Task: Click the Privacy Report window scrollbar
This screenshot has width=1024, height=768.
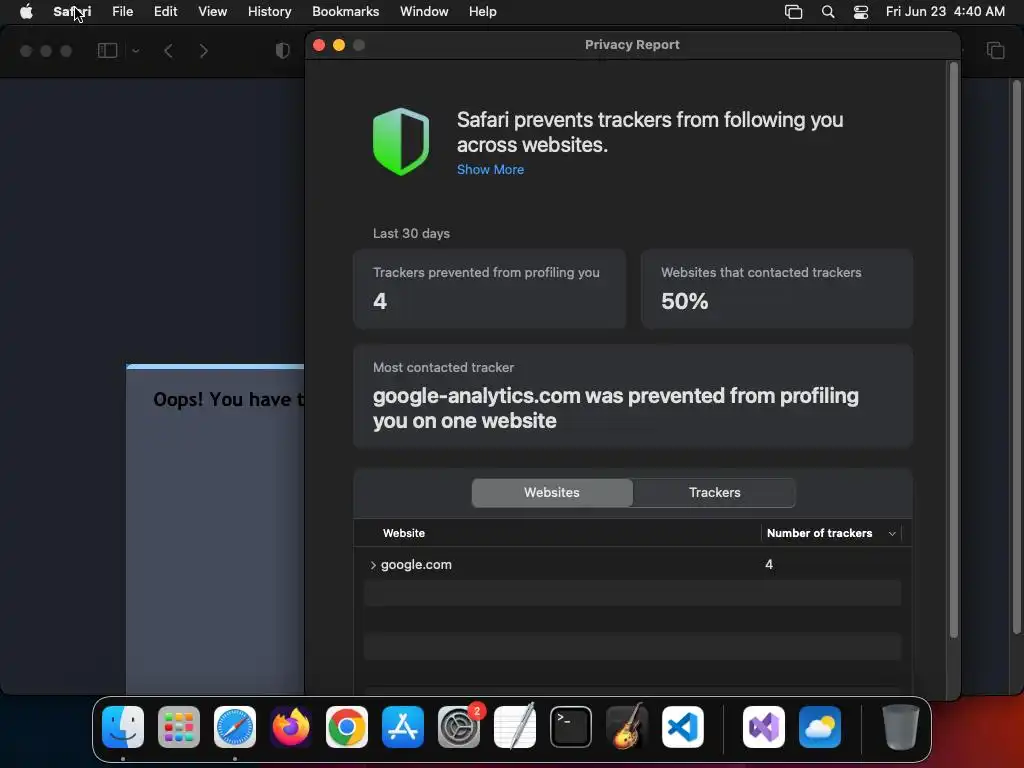Action: (x=953, y=349)
